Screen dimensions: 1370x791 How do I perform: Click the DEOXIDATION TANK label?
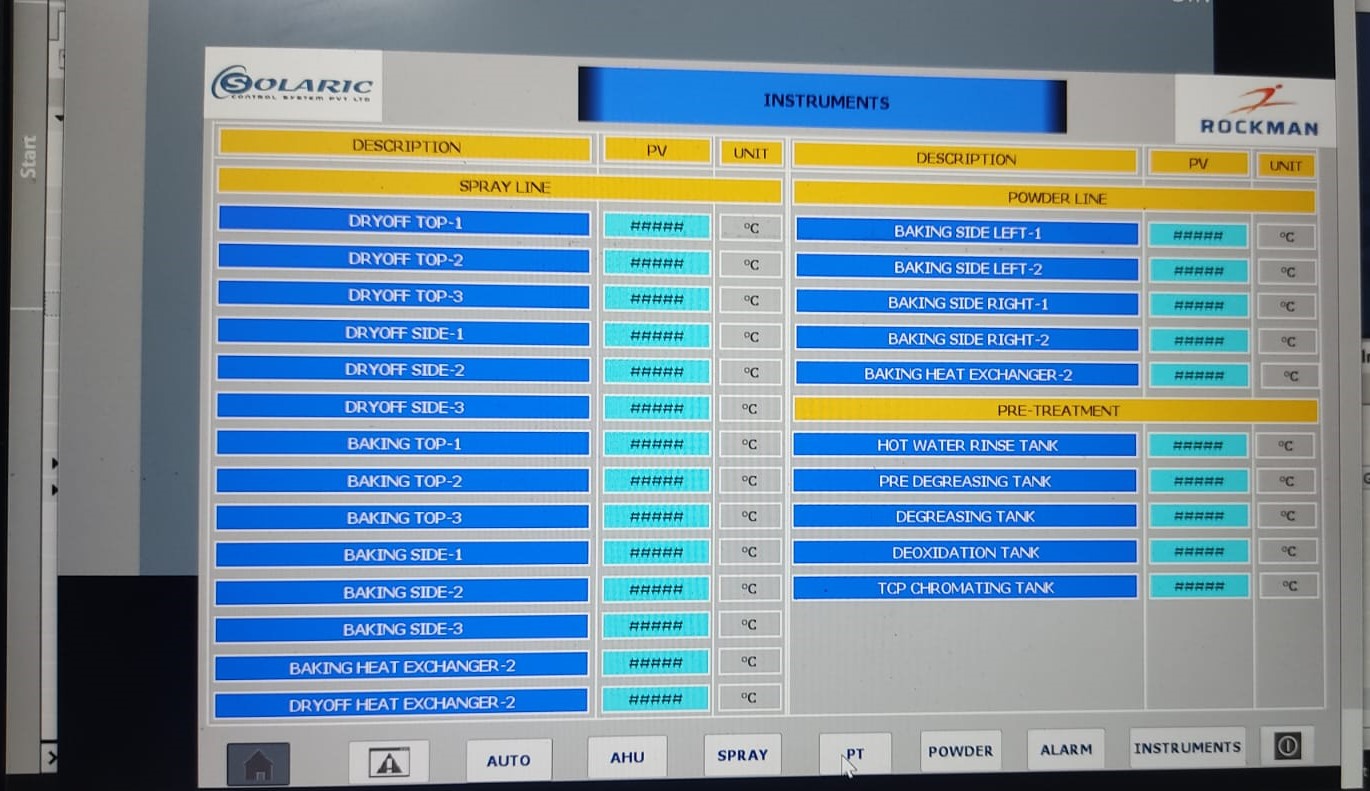coord(966,552)
